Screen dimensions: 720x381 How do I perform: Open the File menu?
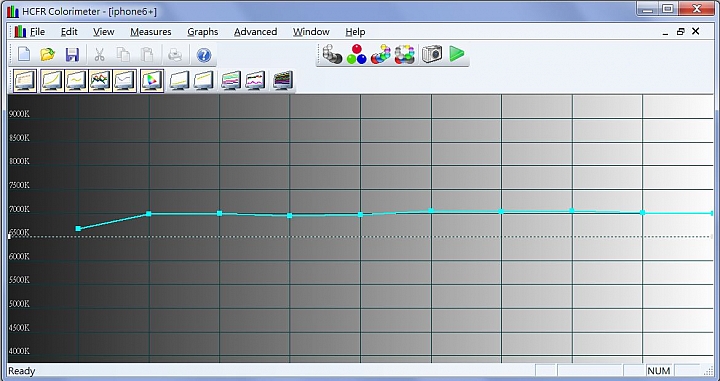tap(37, 32)
